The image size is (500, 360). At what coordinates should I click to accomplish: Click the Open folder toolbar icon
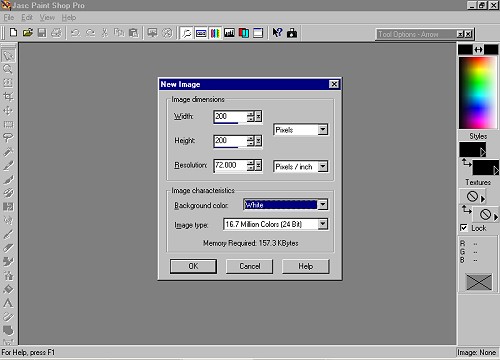tap(28, 33)
